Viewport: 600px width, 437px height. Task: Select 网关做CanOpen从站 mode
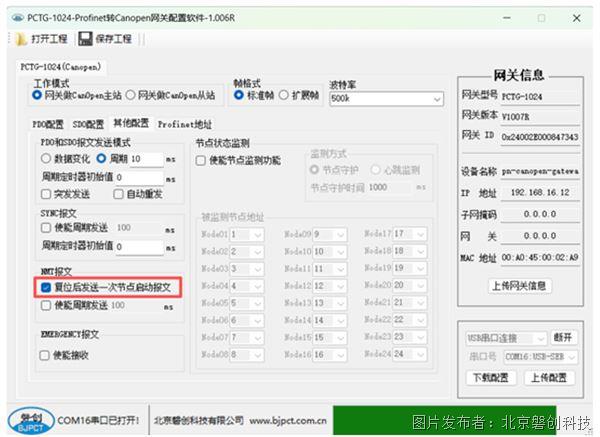[130, 95]
